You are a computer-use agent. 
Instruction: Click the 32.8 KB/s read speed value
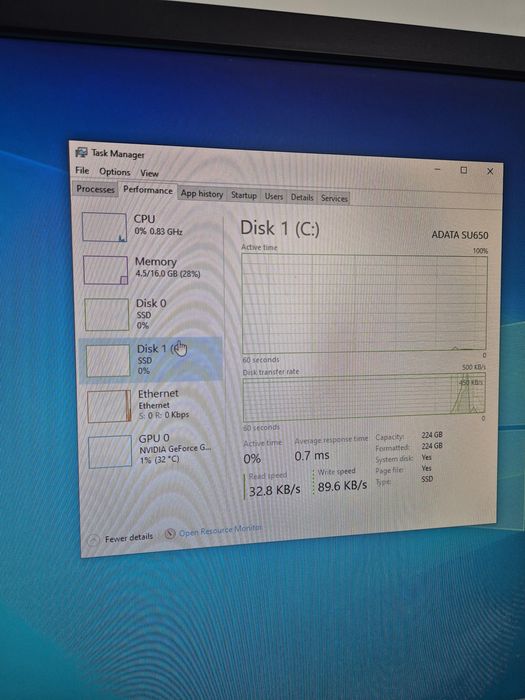click(x=275, y=491)
